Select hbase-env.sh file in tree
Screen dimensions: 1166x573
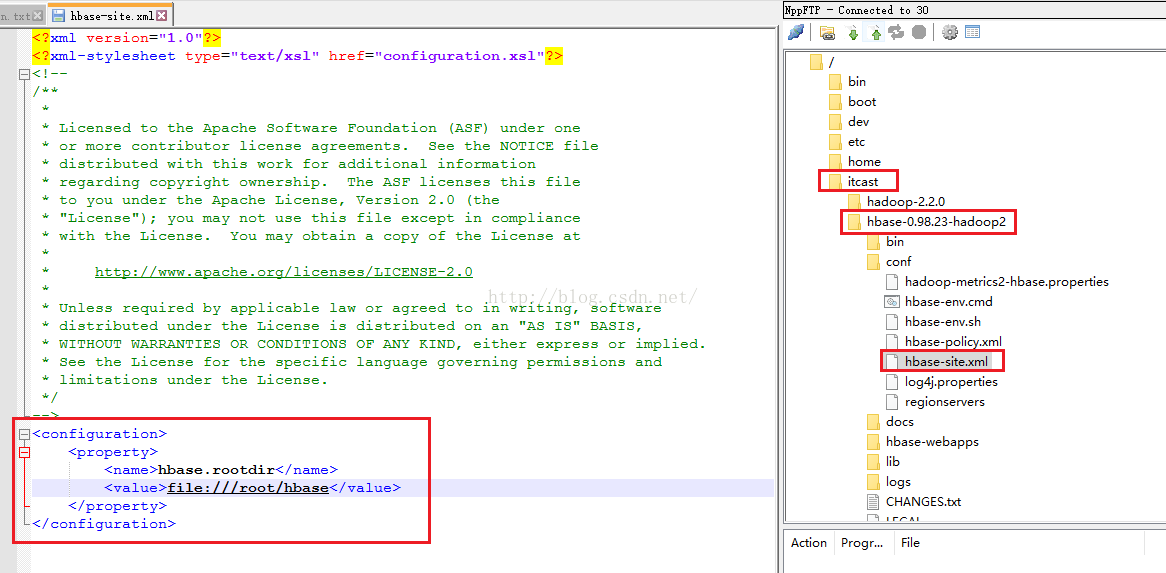pos(942,322)
